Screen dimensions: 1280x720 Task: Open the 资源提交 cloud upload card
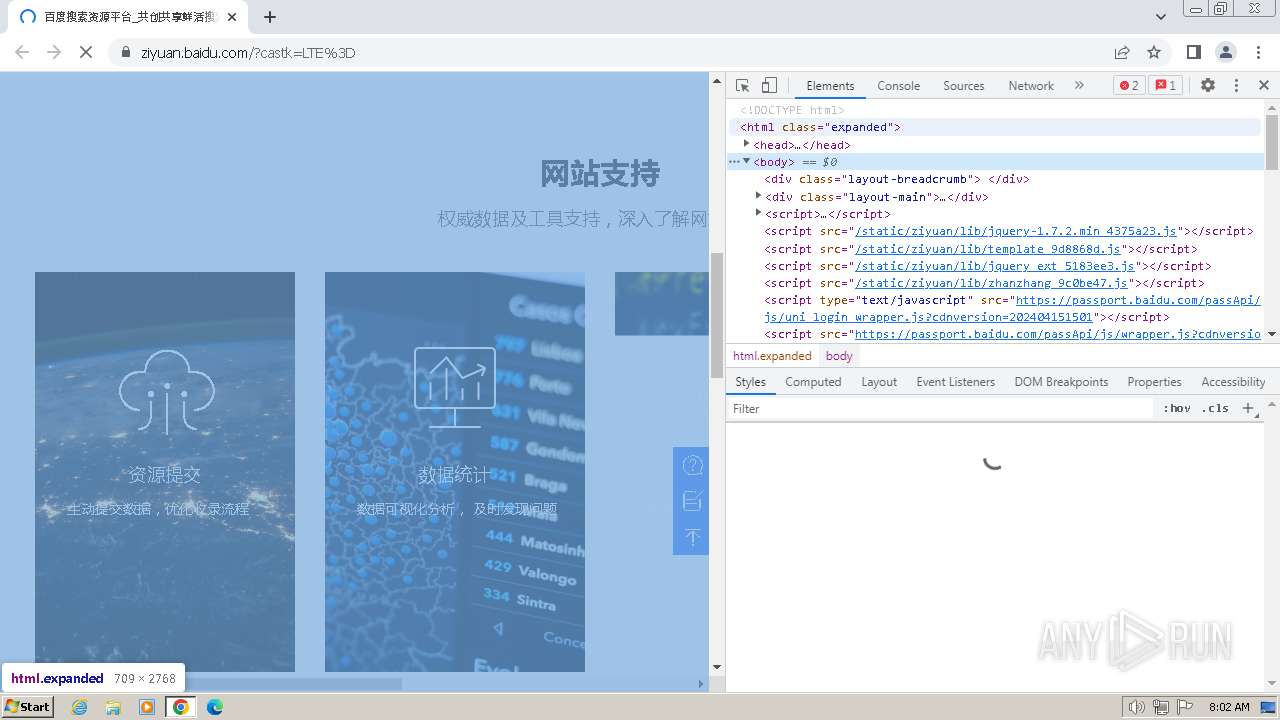165,471
